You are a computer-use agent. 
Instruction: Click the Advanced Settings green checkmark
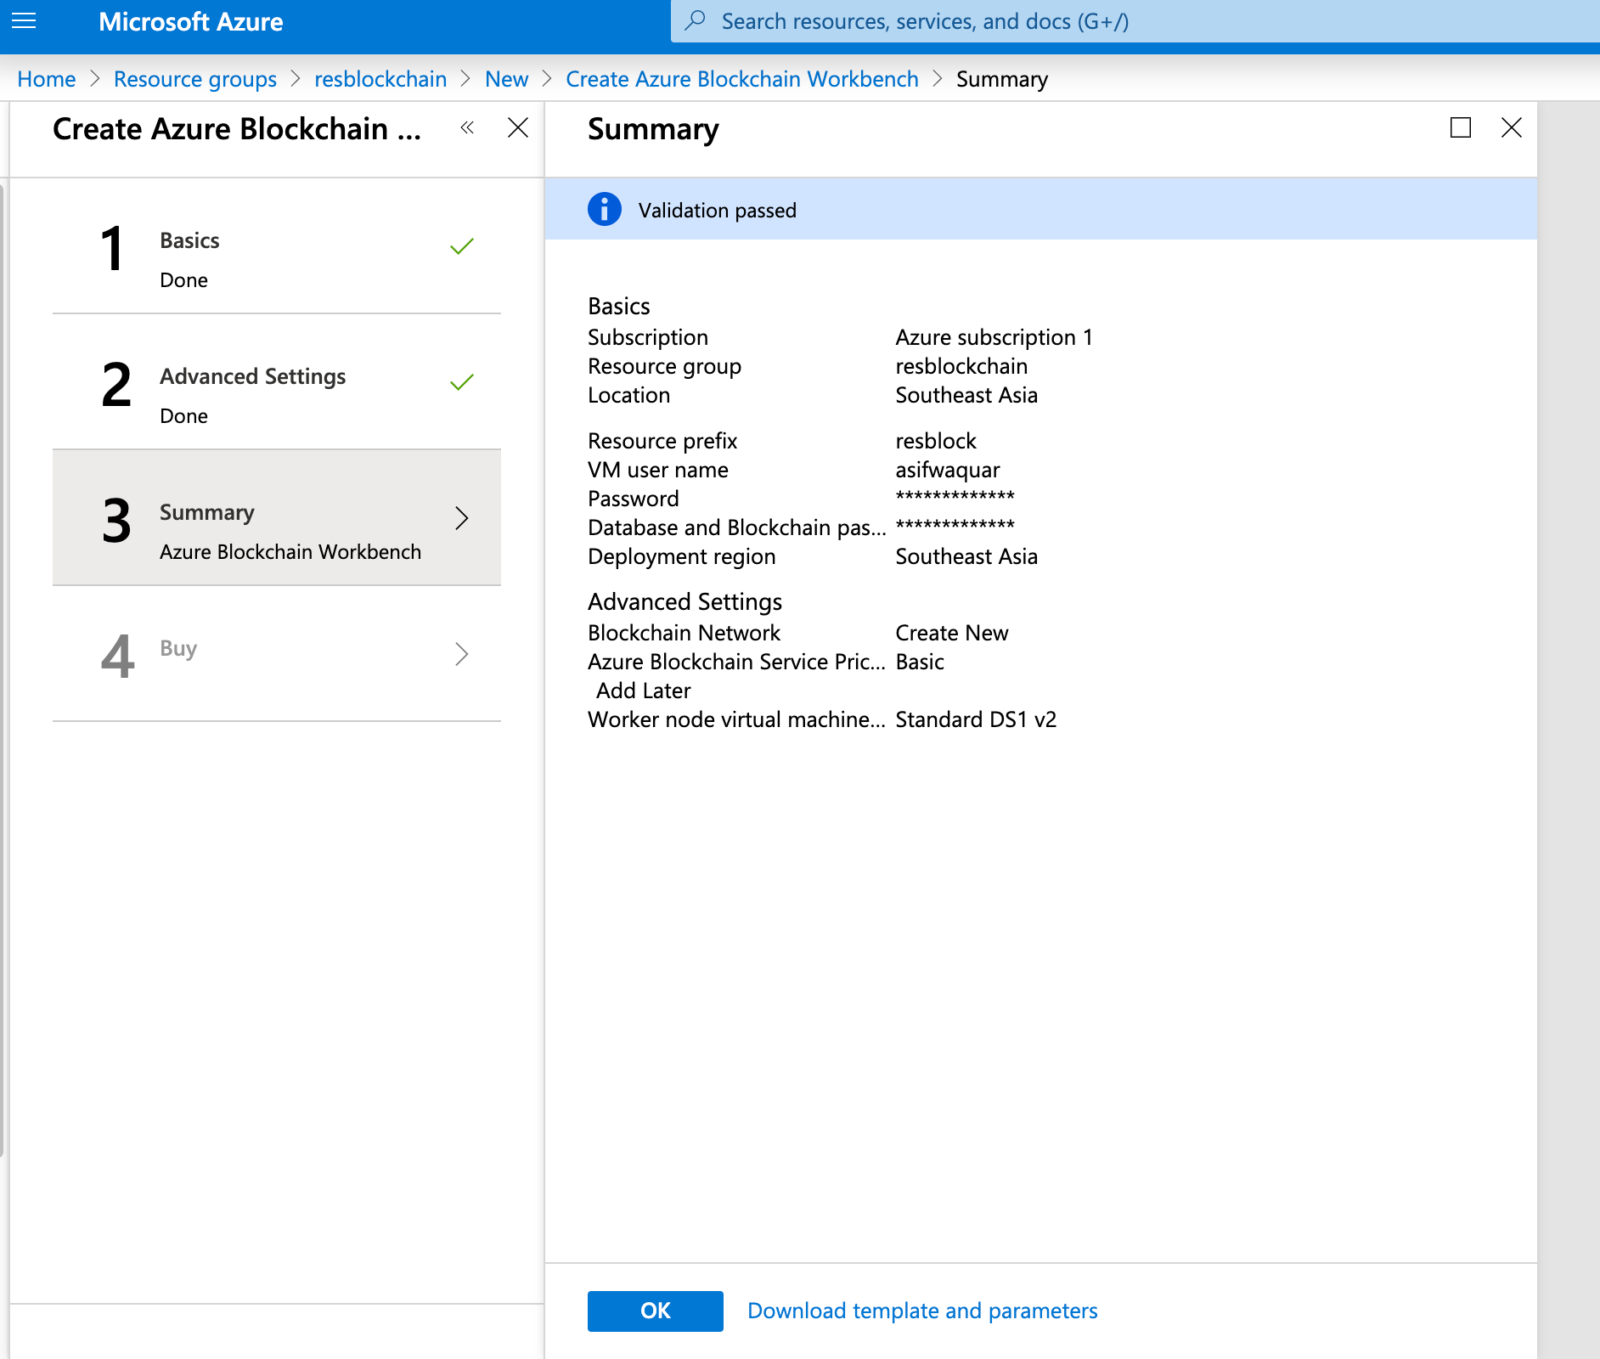coord(461,382)
